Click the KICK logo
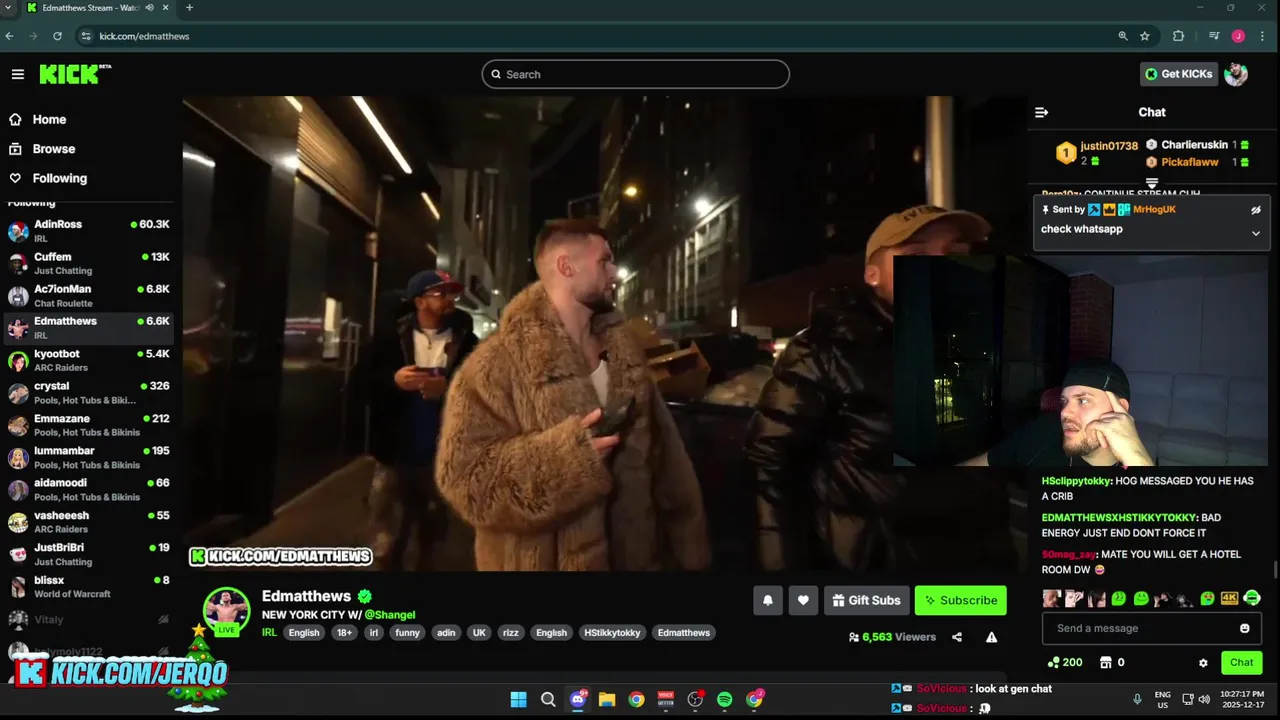 coord(75,74)
